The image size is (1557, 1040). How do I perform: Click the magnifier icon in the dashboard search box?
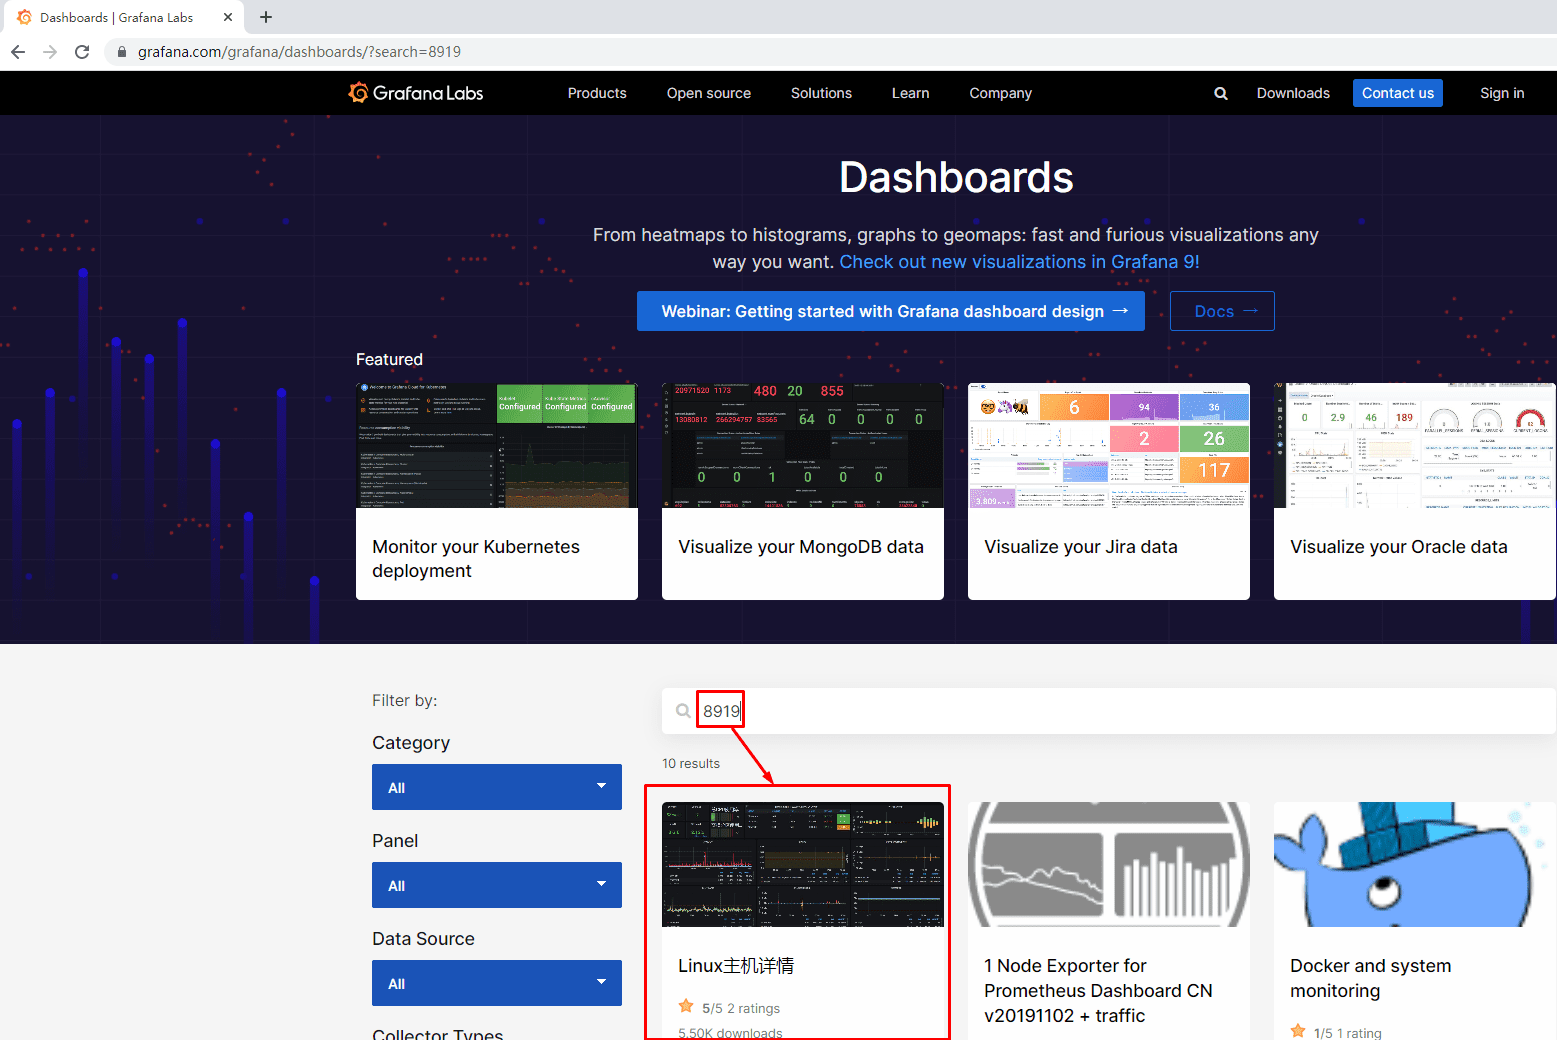click(x=683, y=711)
